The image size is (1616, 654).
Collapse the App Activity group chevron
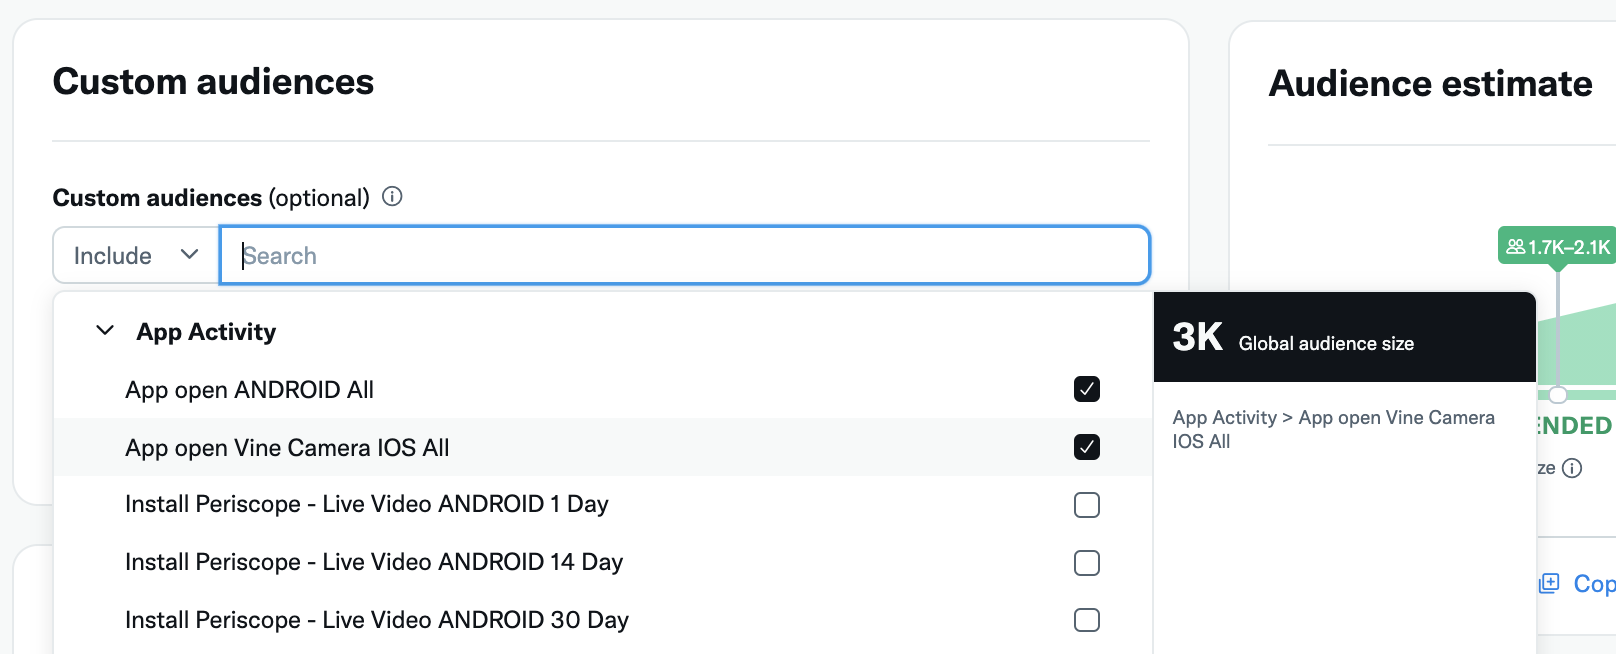click(x=105, y=331)
